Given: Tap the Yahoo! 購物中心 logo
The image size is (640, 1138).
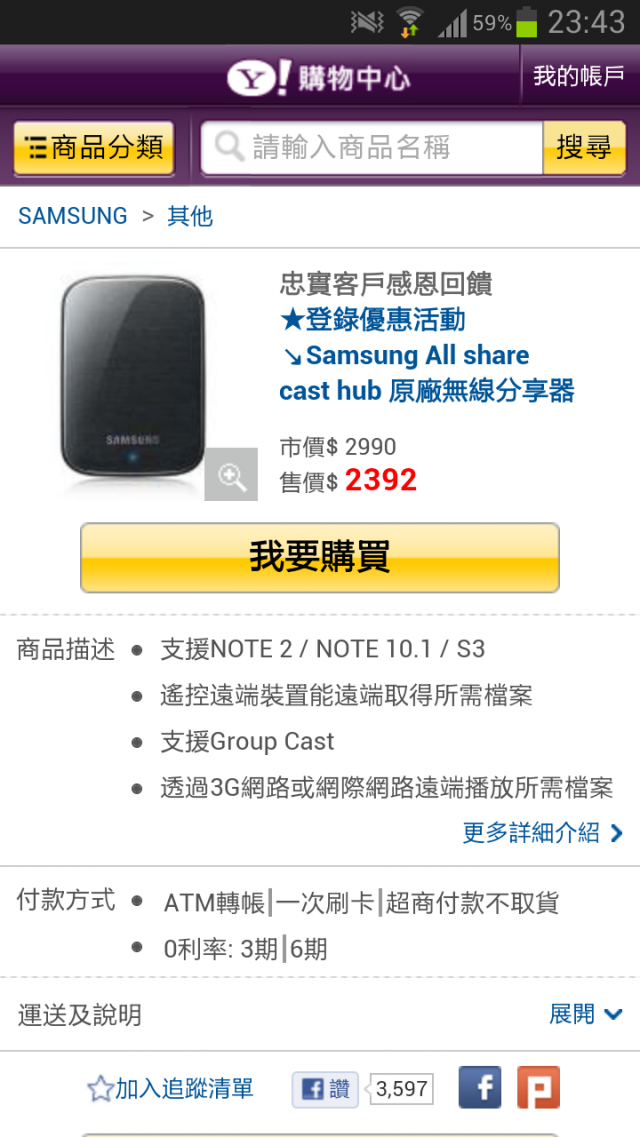Looking at the screenshot, I should click(x=319, y=79).
